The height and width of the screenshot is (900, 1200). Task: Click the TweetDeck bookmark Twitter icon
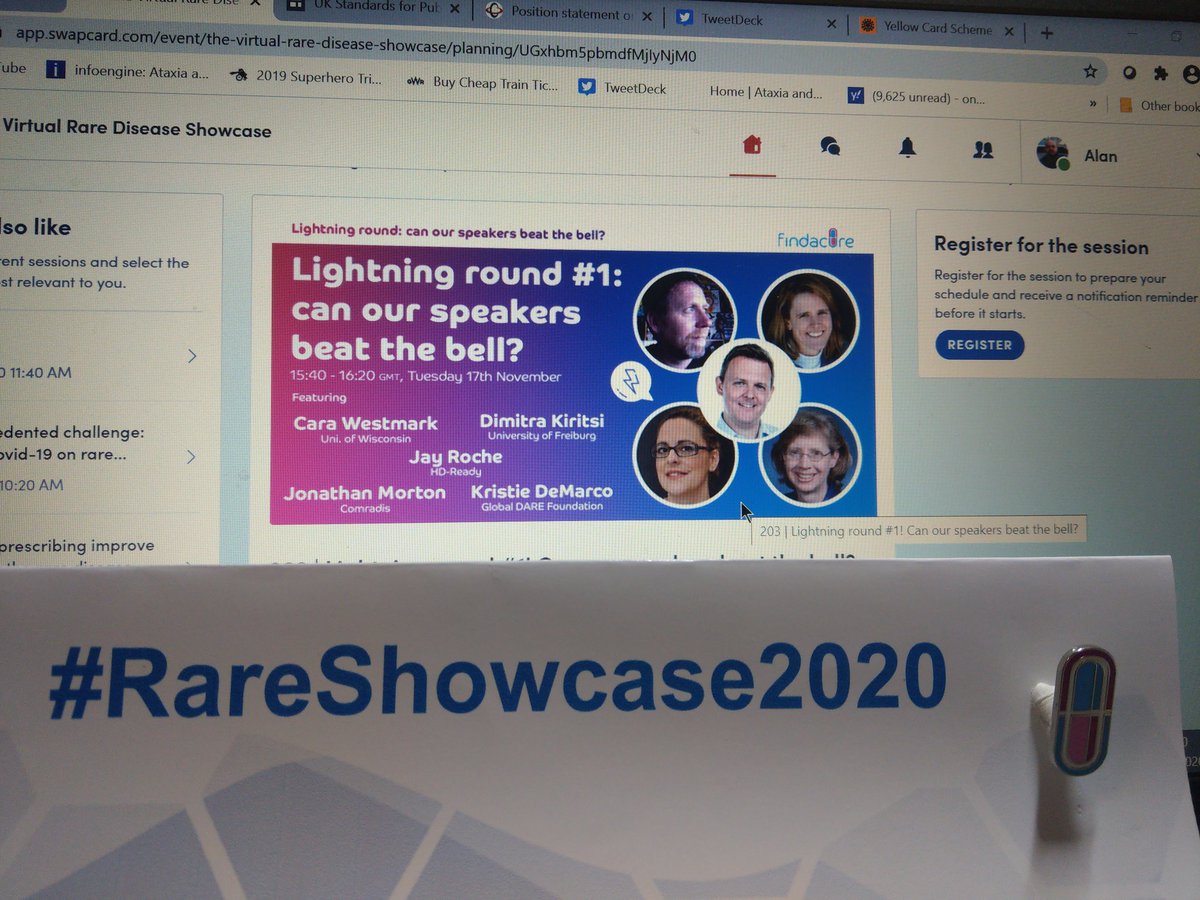[x=587, y=87]
